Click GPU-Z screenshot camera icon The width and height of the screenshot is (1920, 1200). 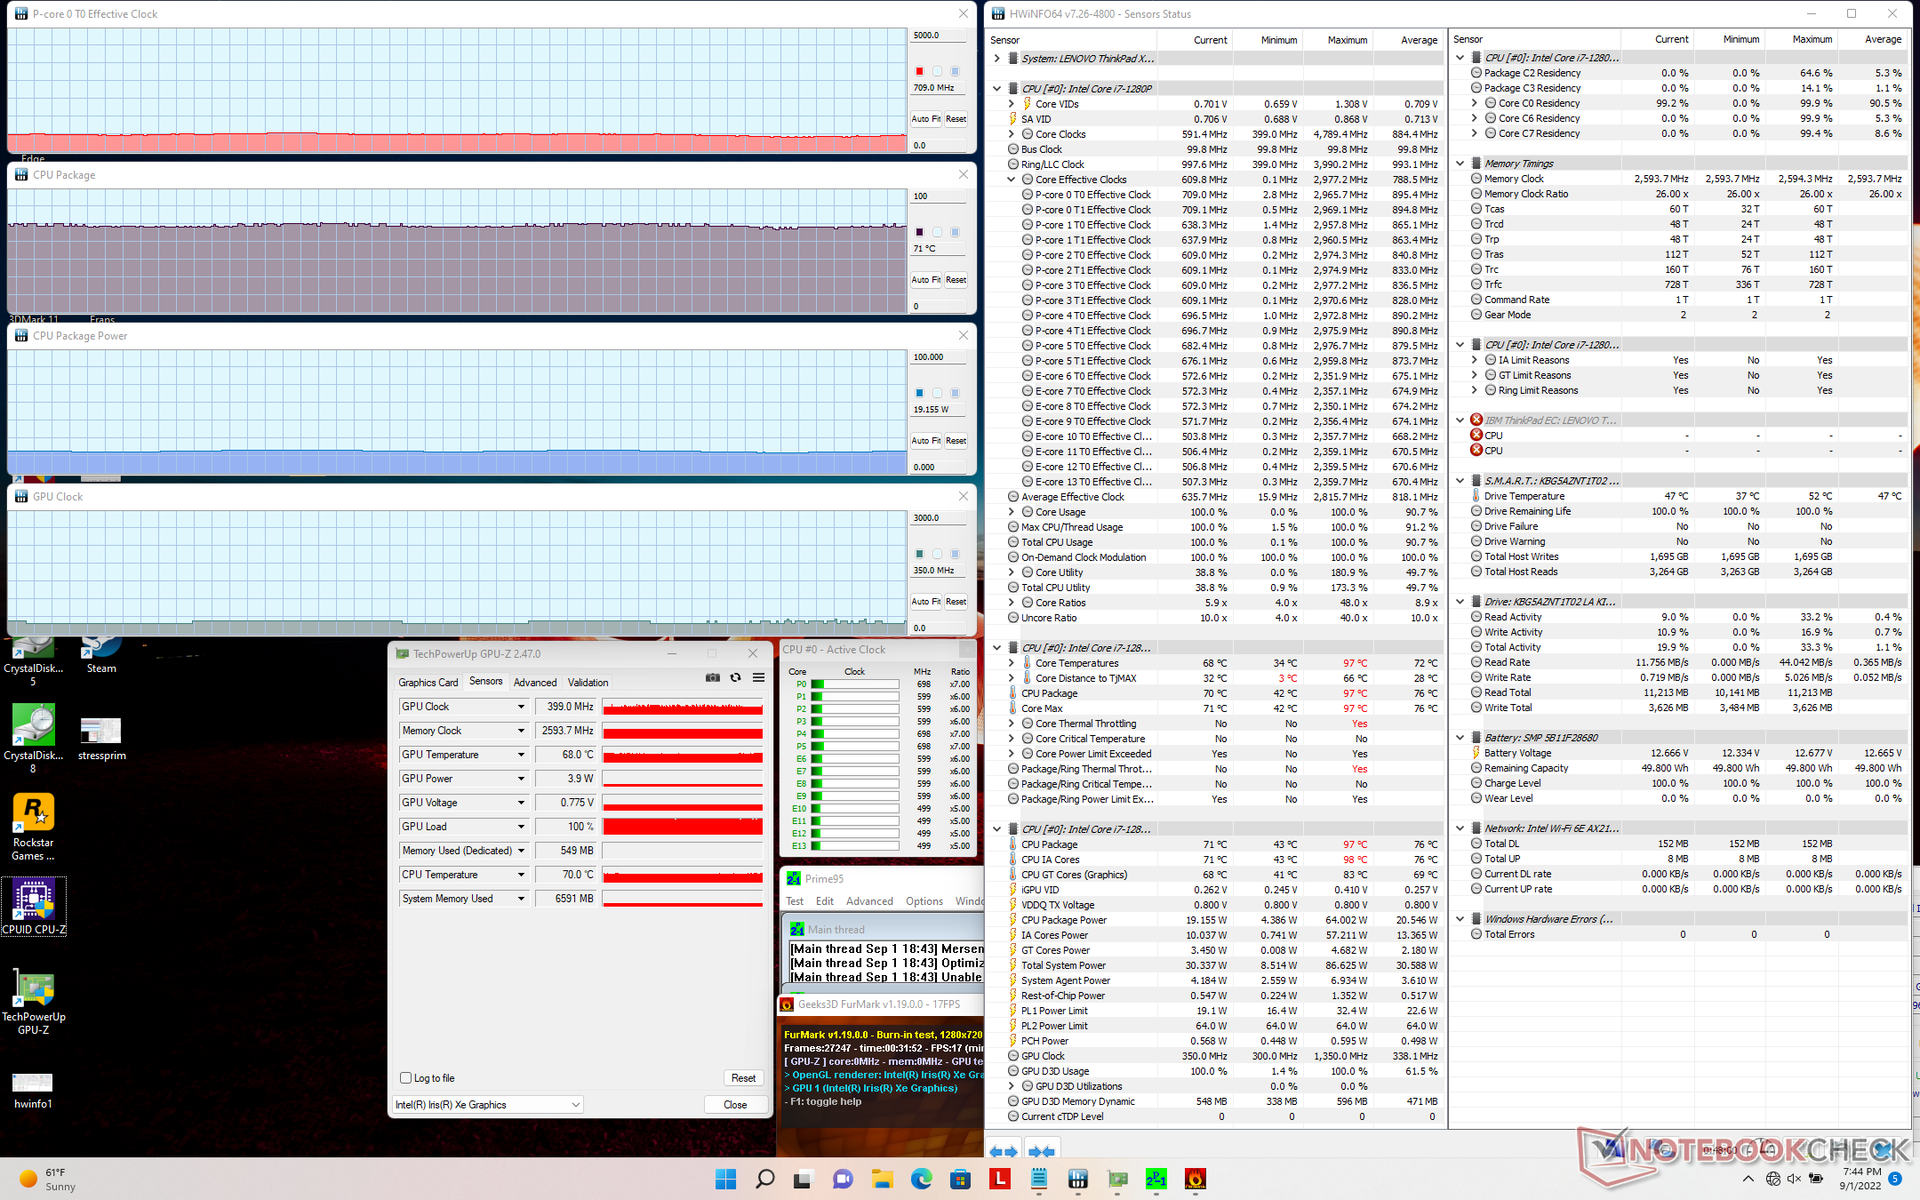tap(712, 678)
